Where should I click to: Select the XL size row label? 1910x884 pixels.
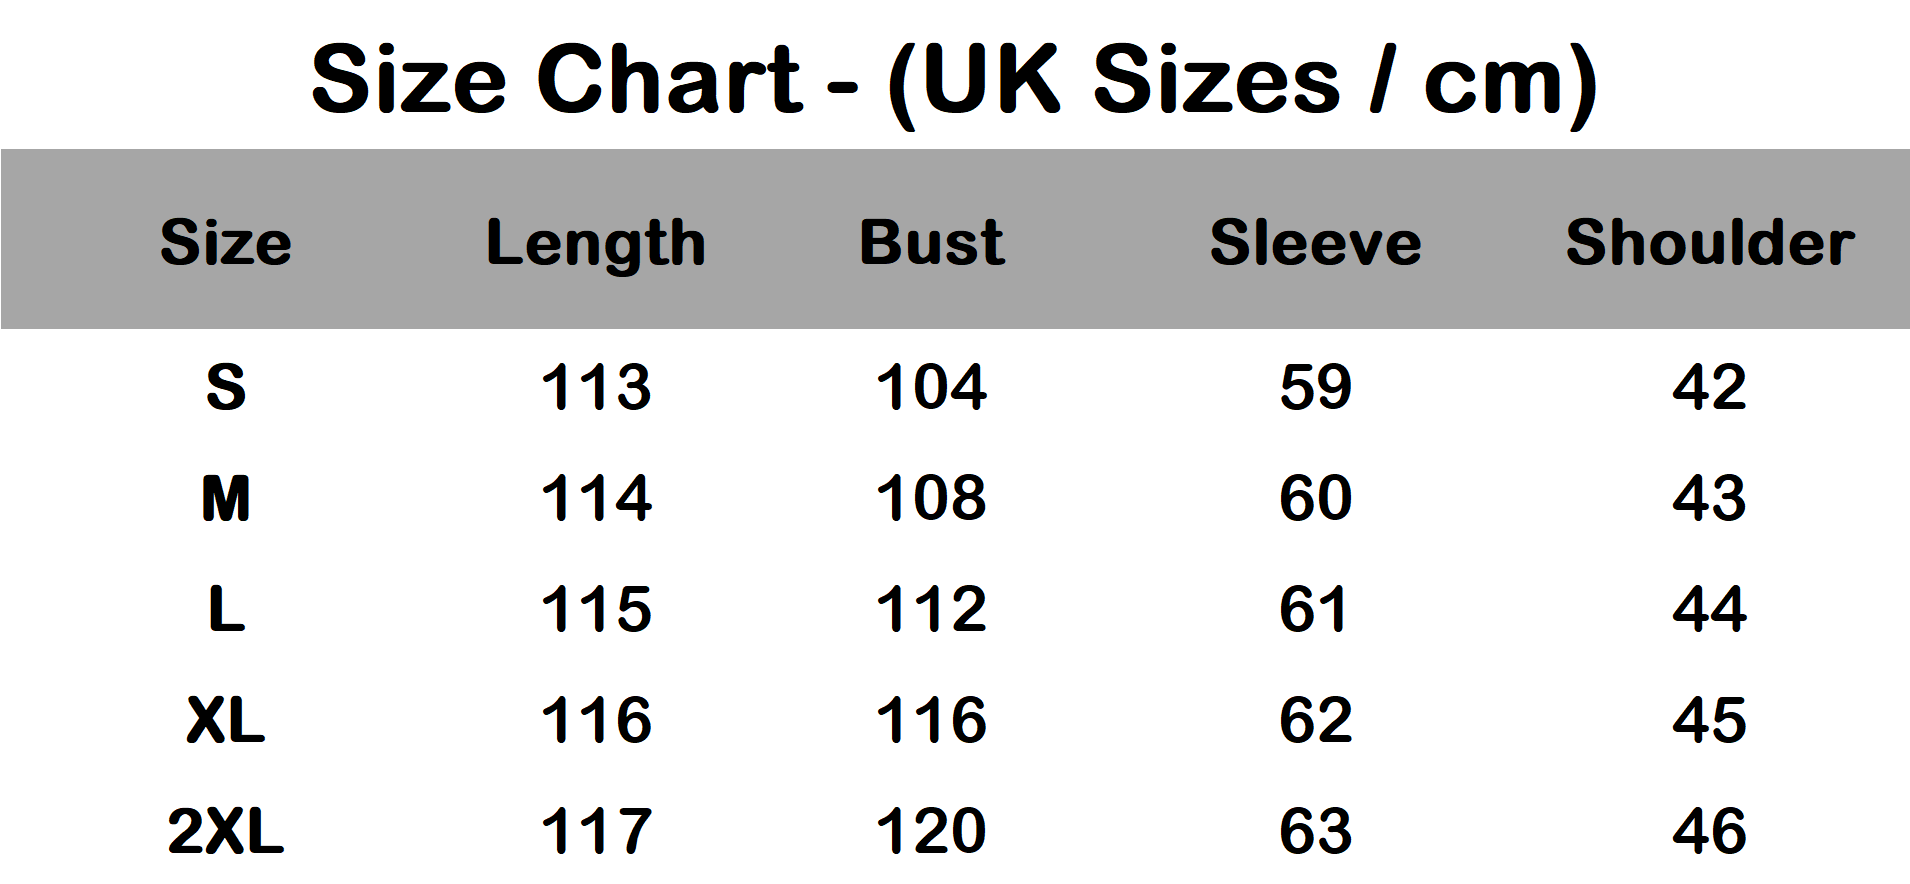tap(226, 720)
